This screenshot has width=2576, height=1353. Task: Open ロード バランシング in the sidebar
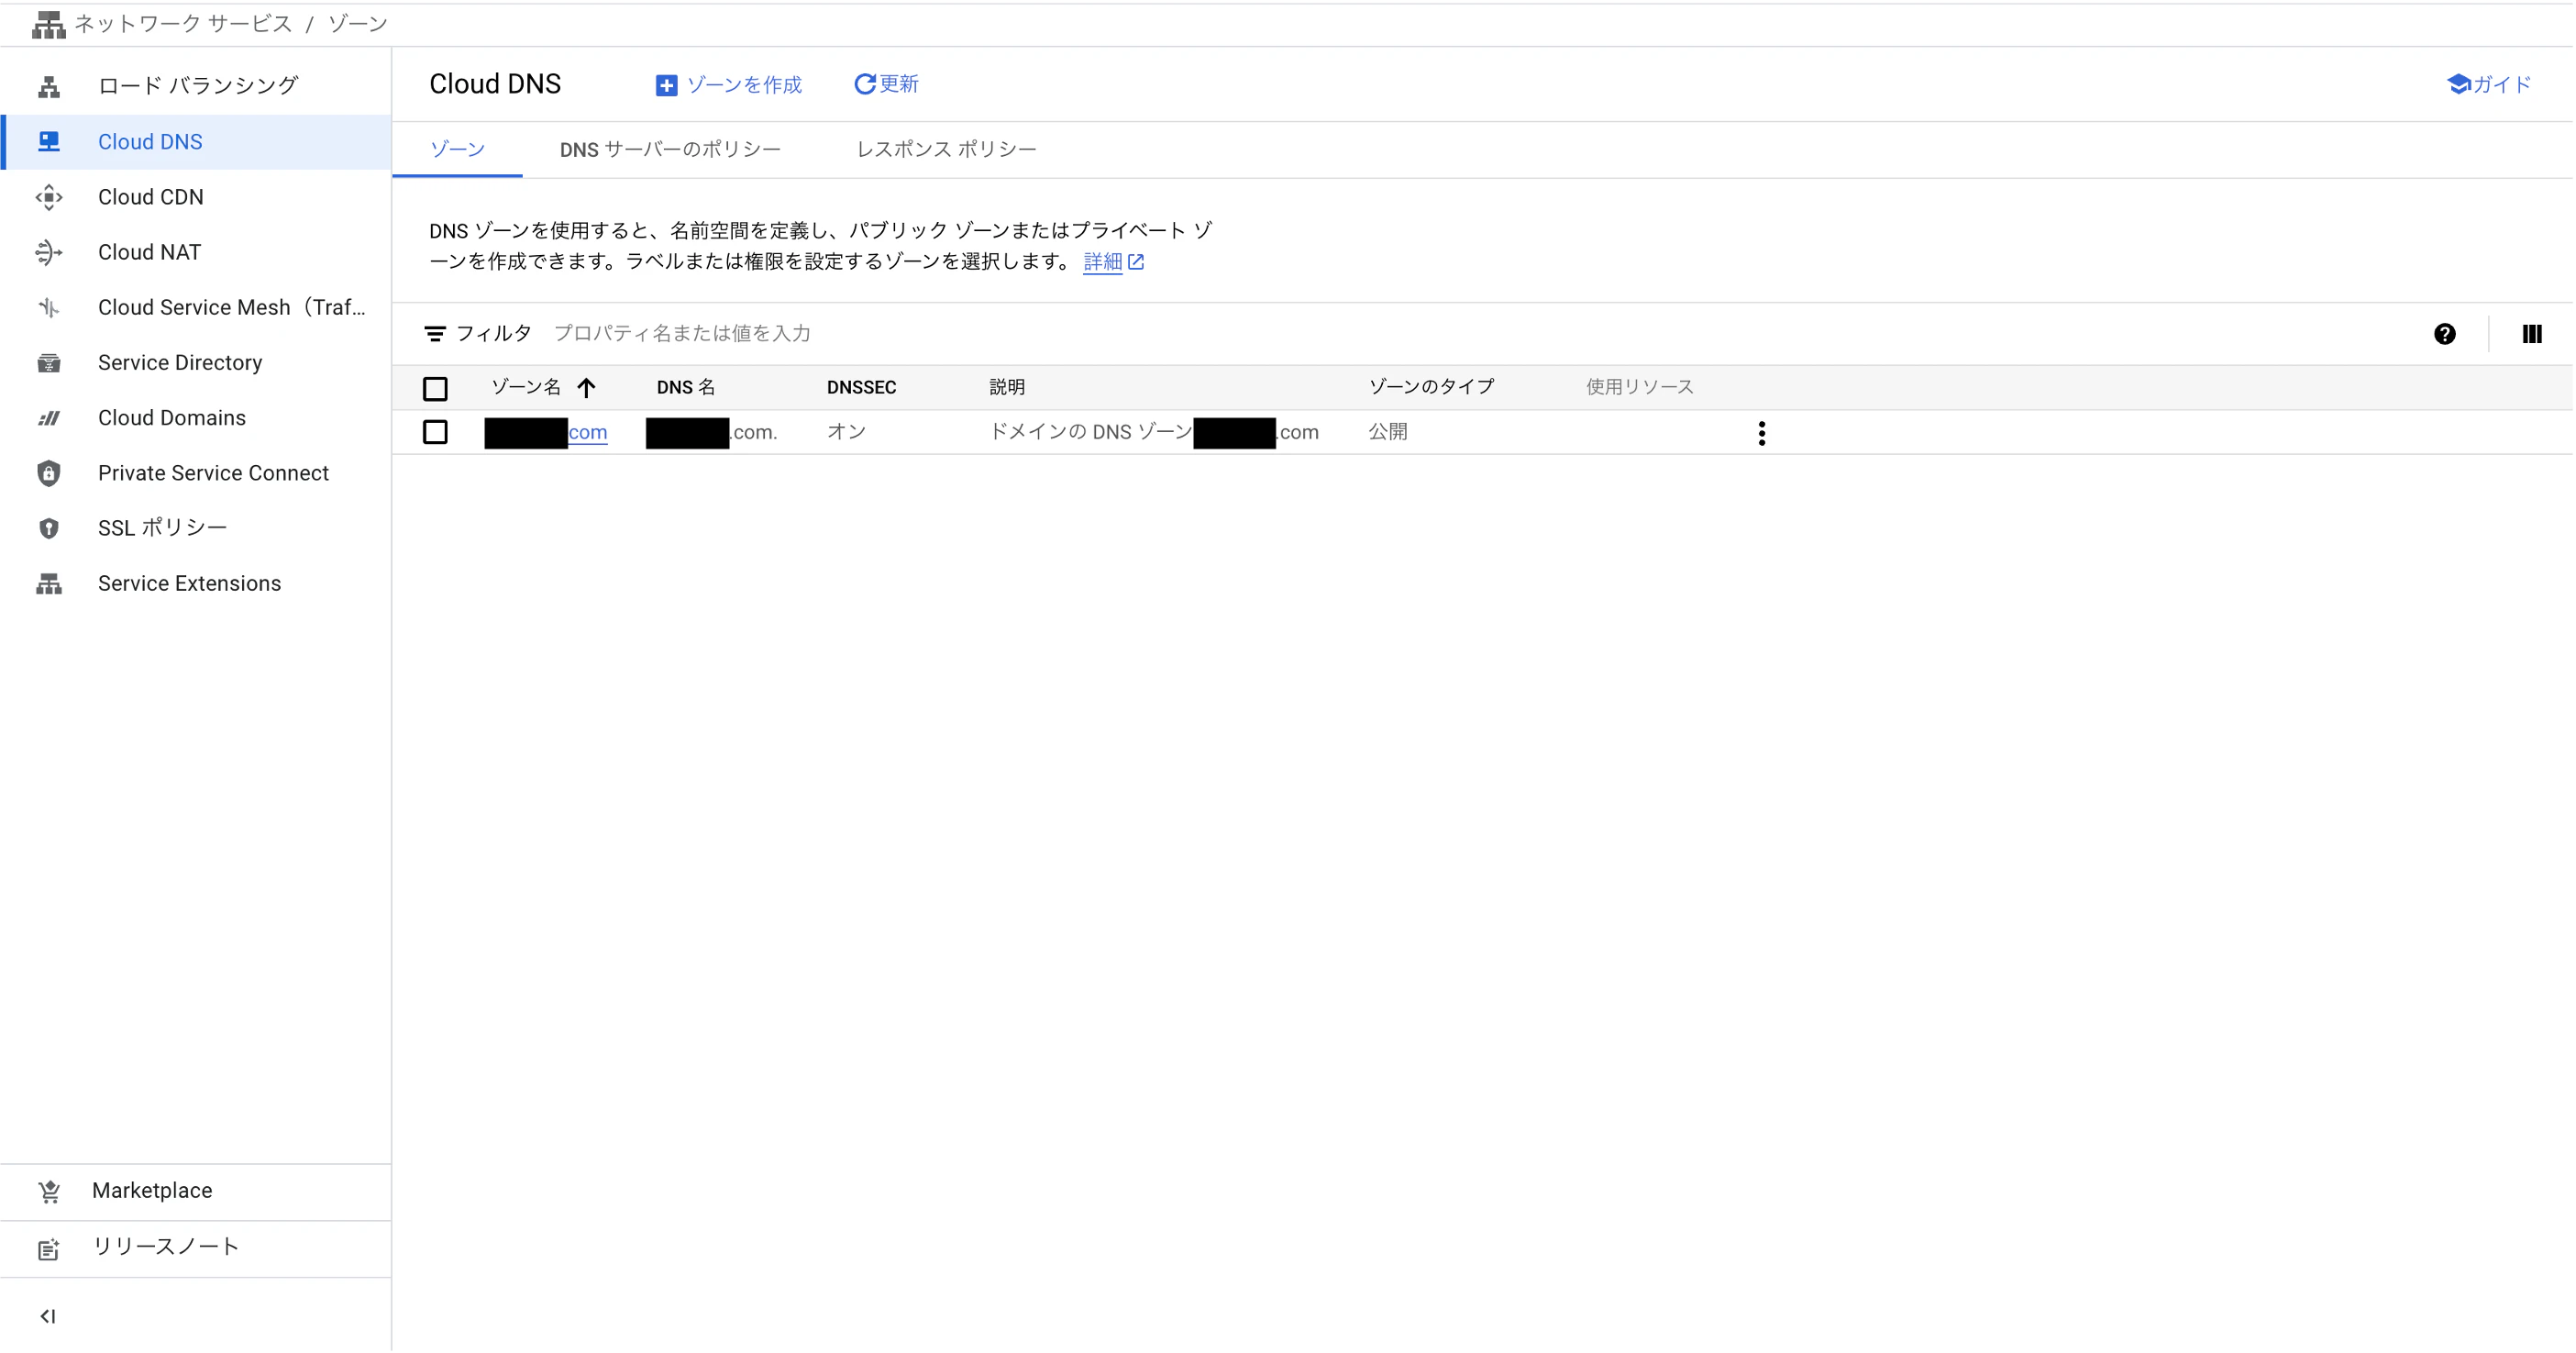(196, 86)
